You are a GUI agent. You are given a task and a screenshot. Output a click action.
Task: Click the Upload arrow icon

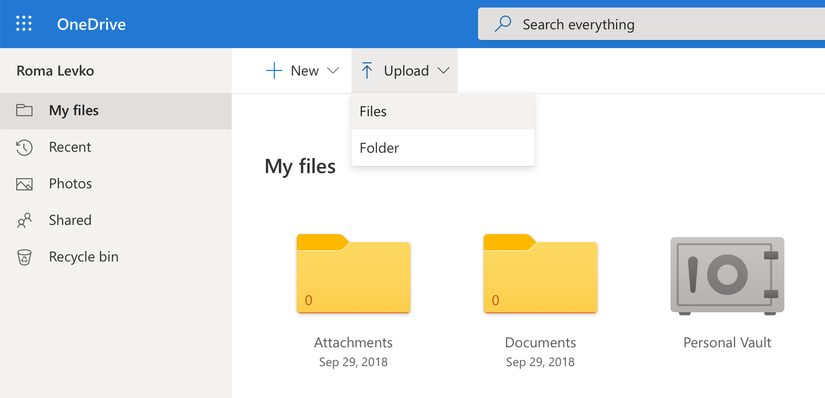pos(367,71)
